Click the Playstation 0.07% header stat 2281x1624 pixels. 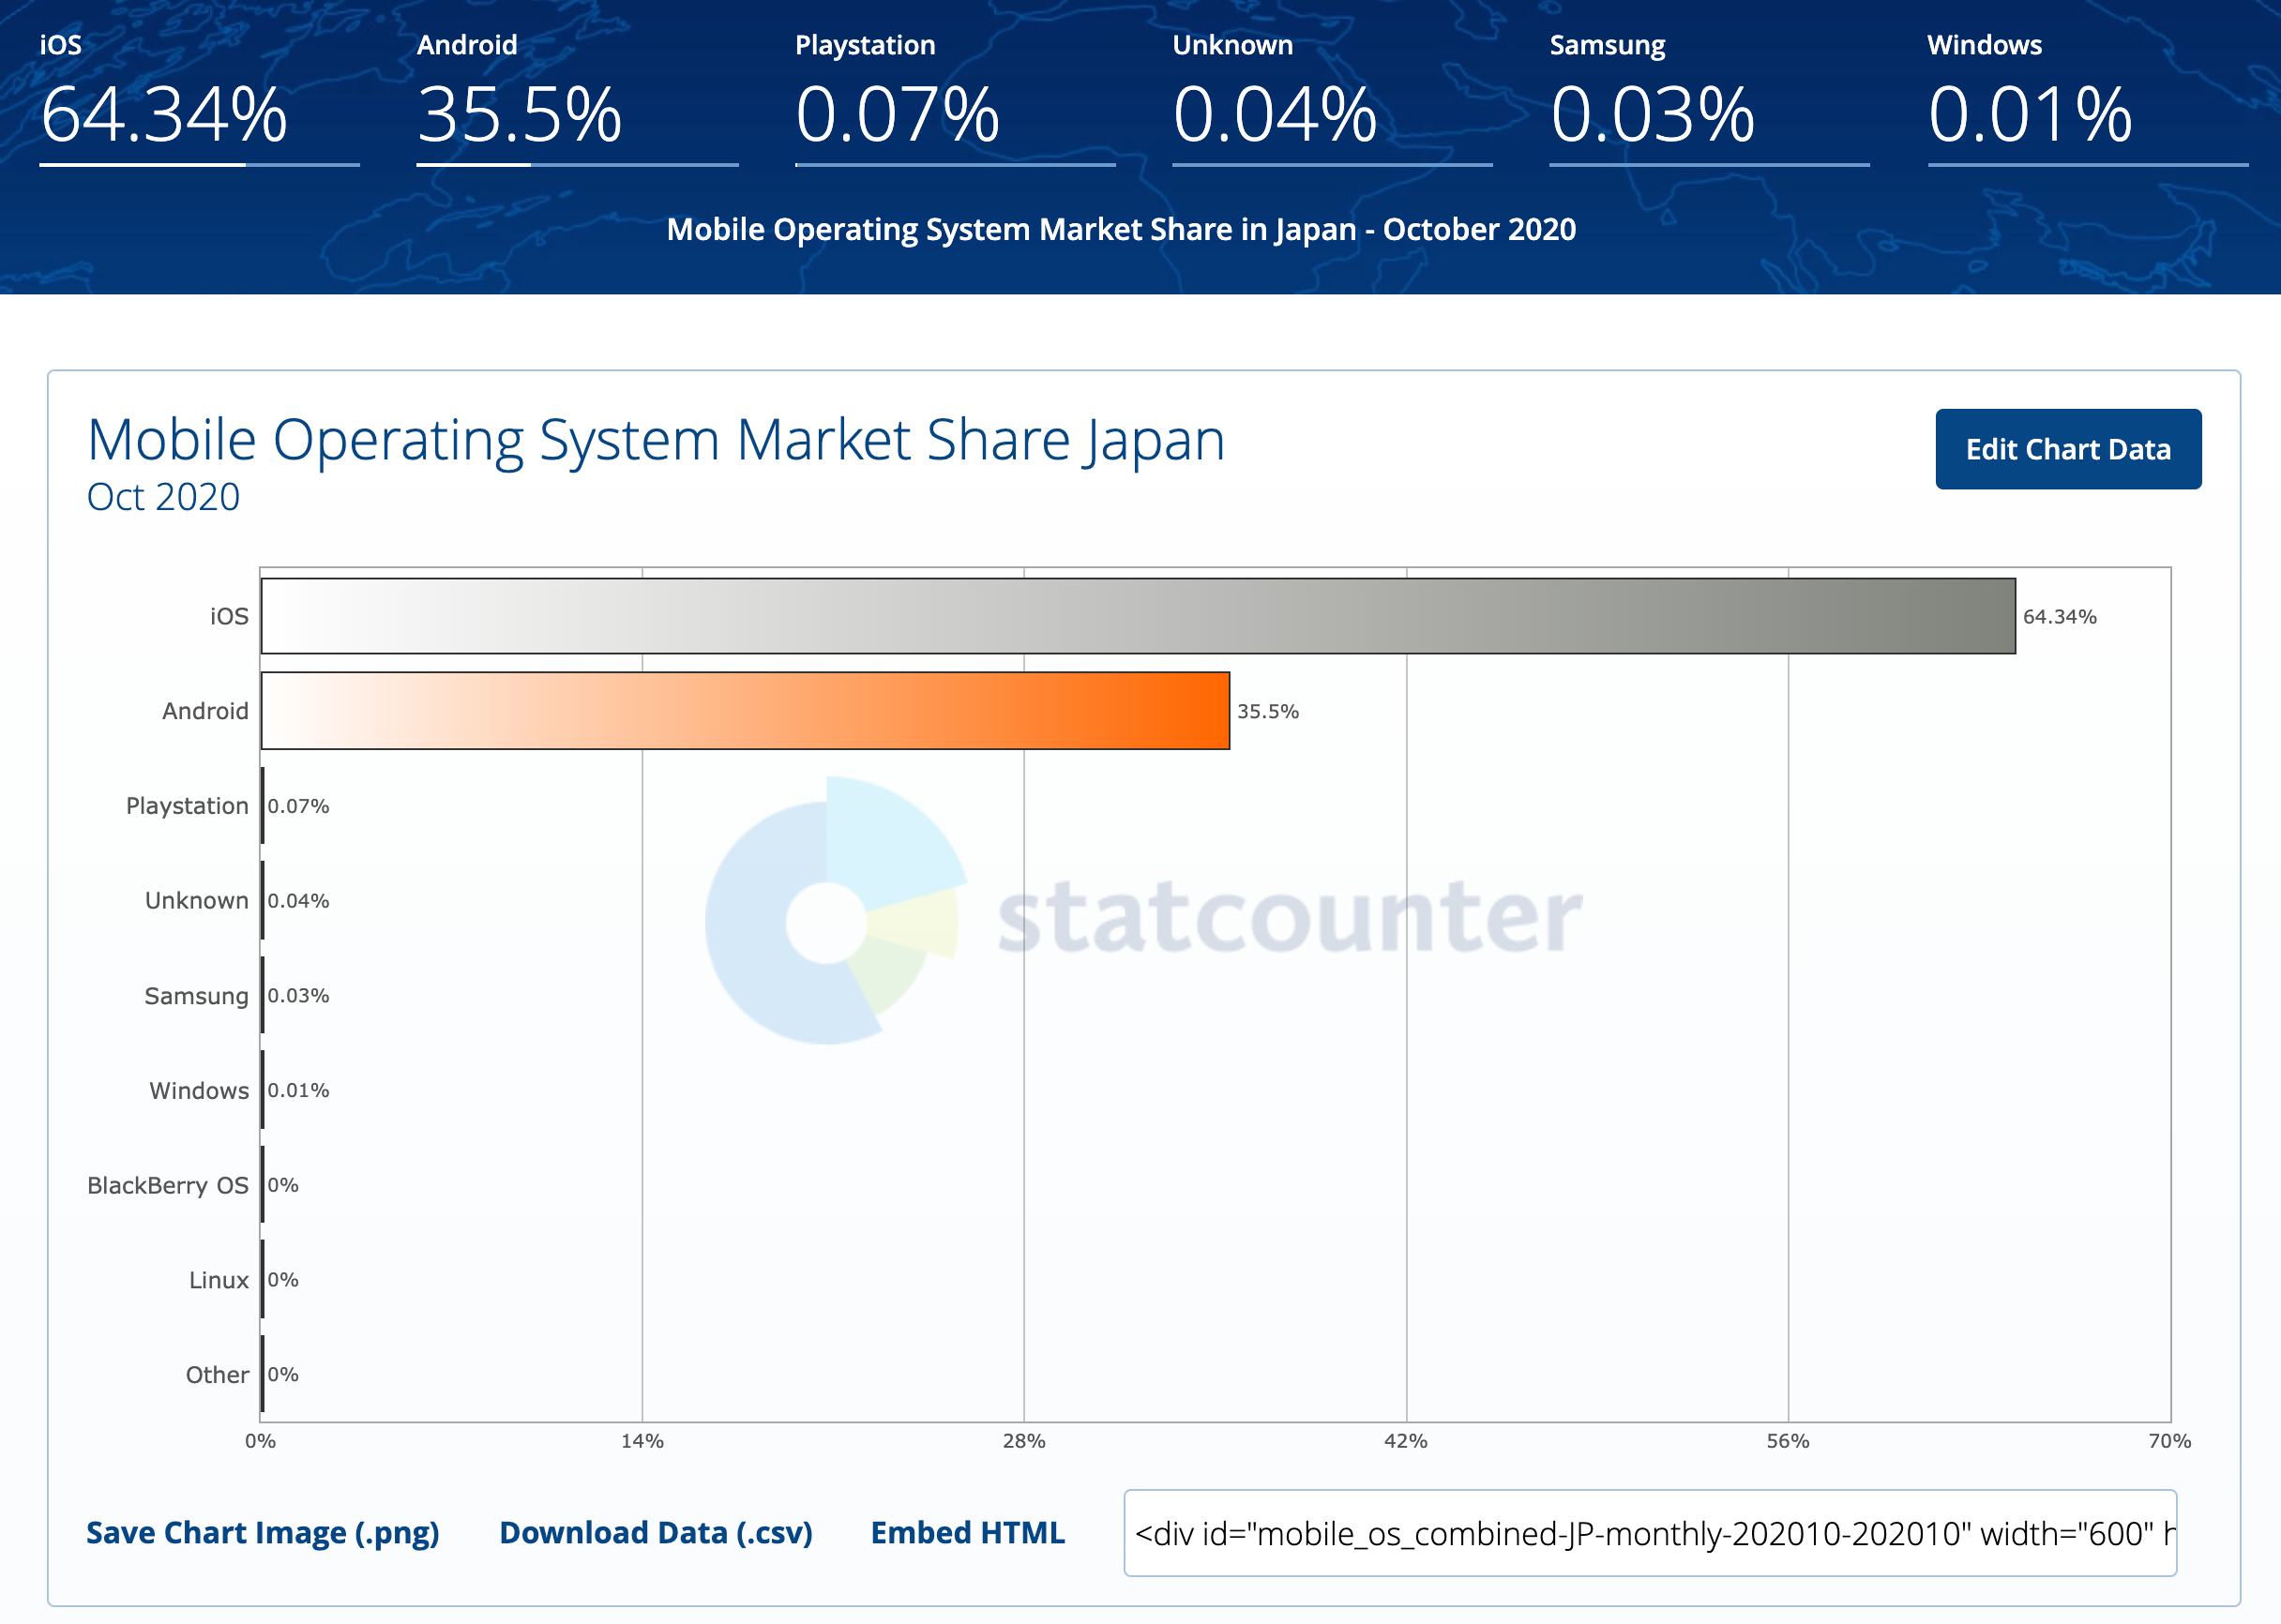954,98
